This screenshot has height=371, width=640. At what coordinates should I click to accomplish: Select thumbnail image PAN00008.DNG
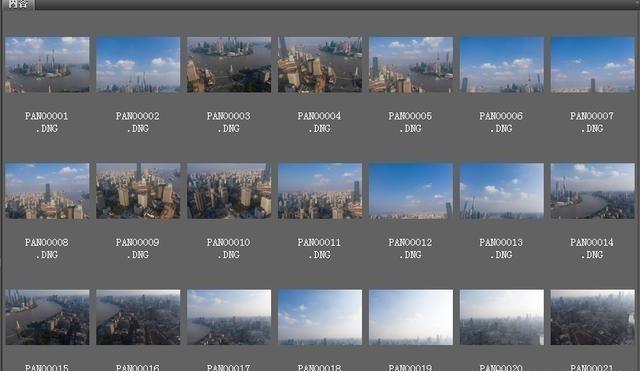click(x=47, y=191)
